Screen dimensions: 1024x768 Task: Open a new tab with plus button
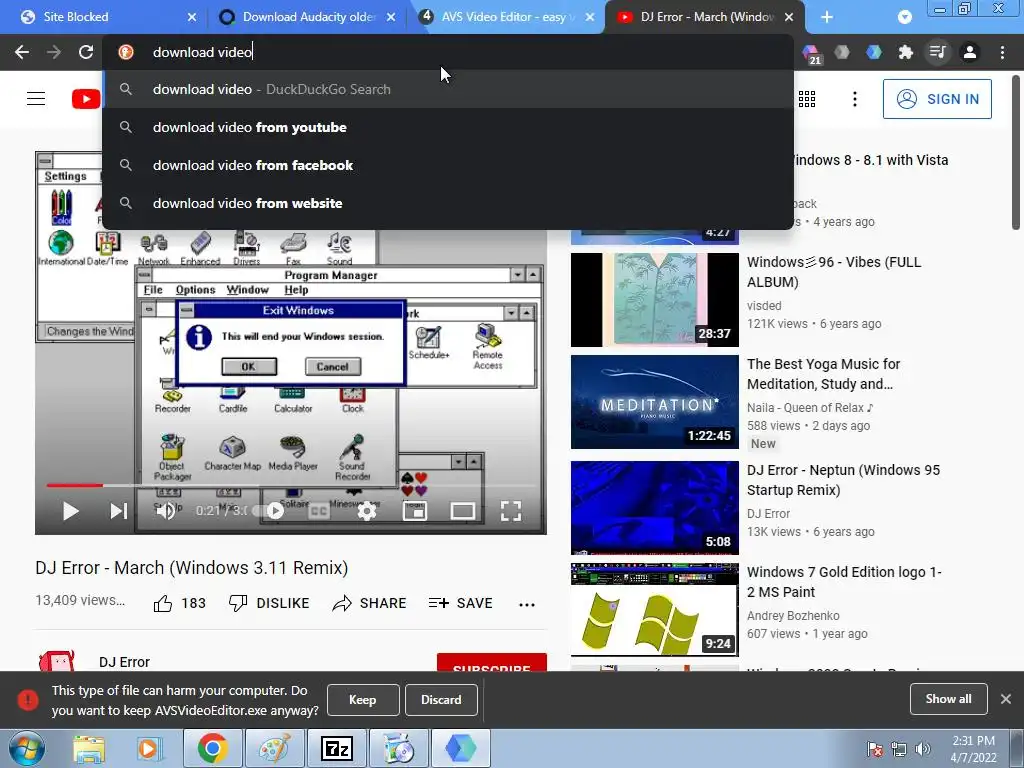827,17
